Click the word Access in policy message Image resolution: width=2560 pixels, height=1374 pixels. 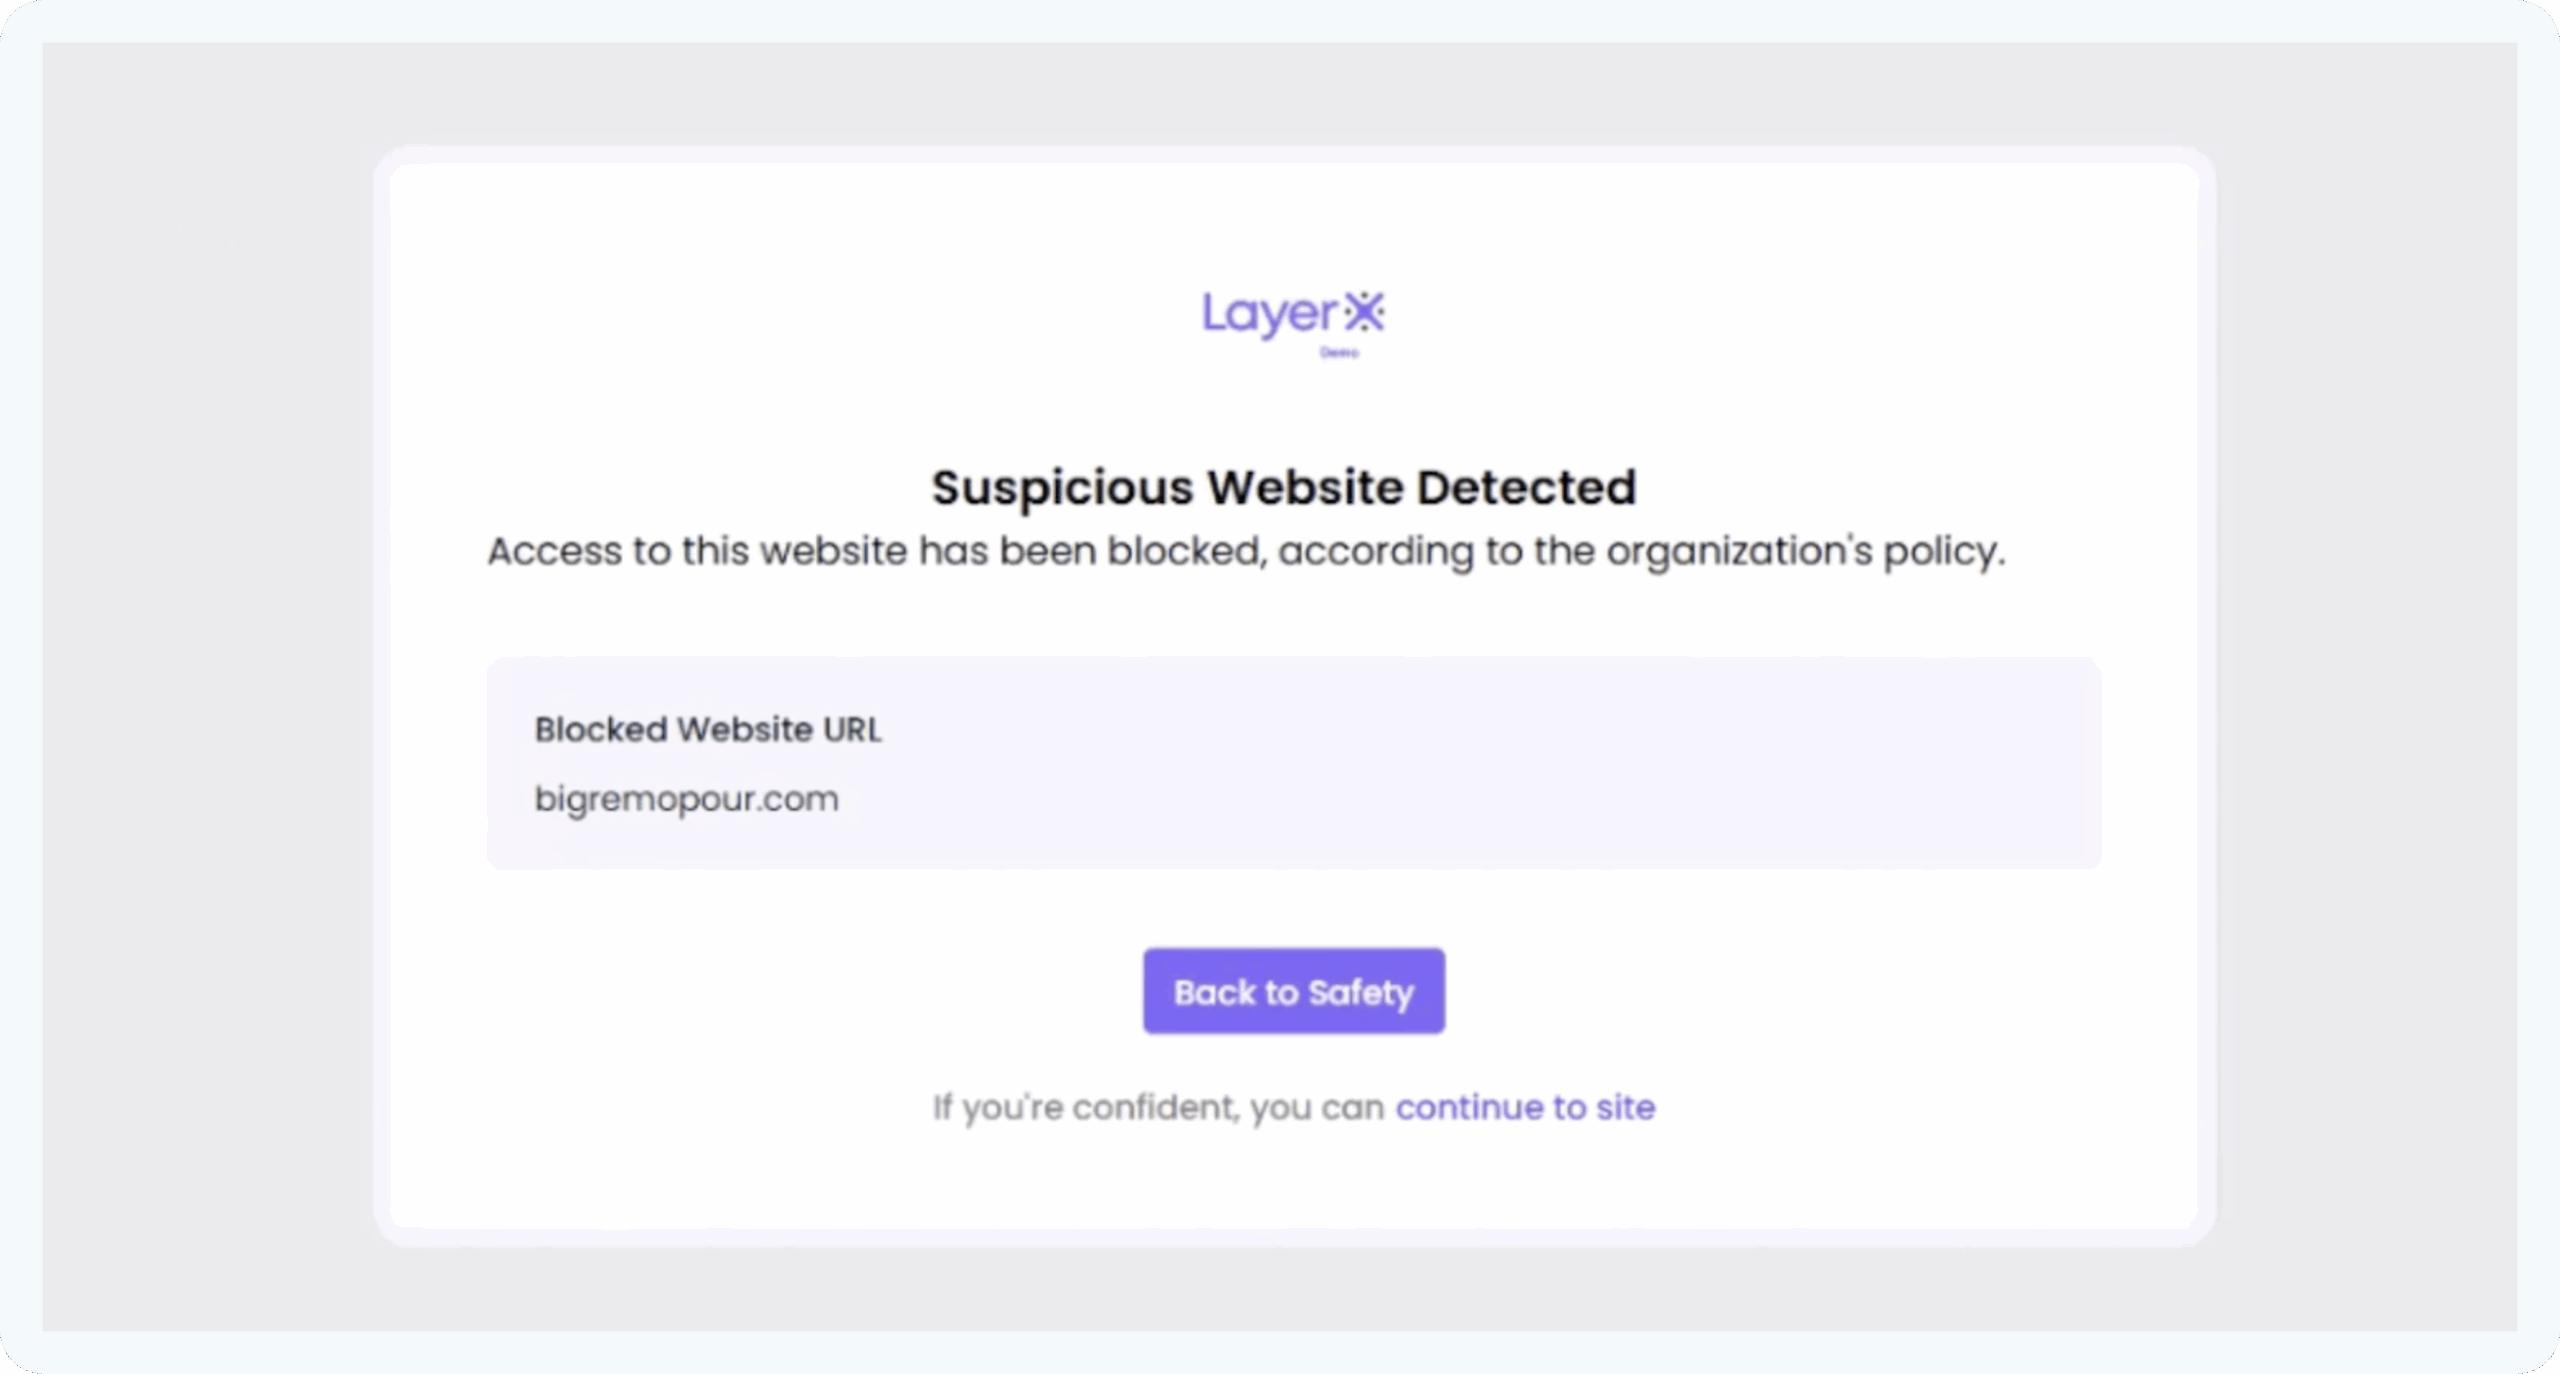pyautogui.click(x=554, y=551)
